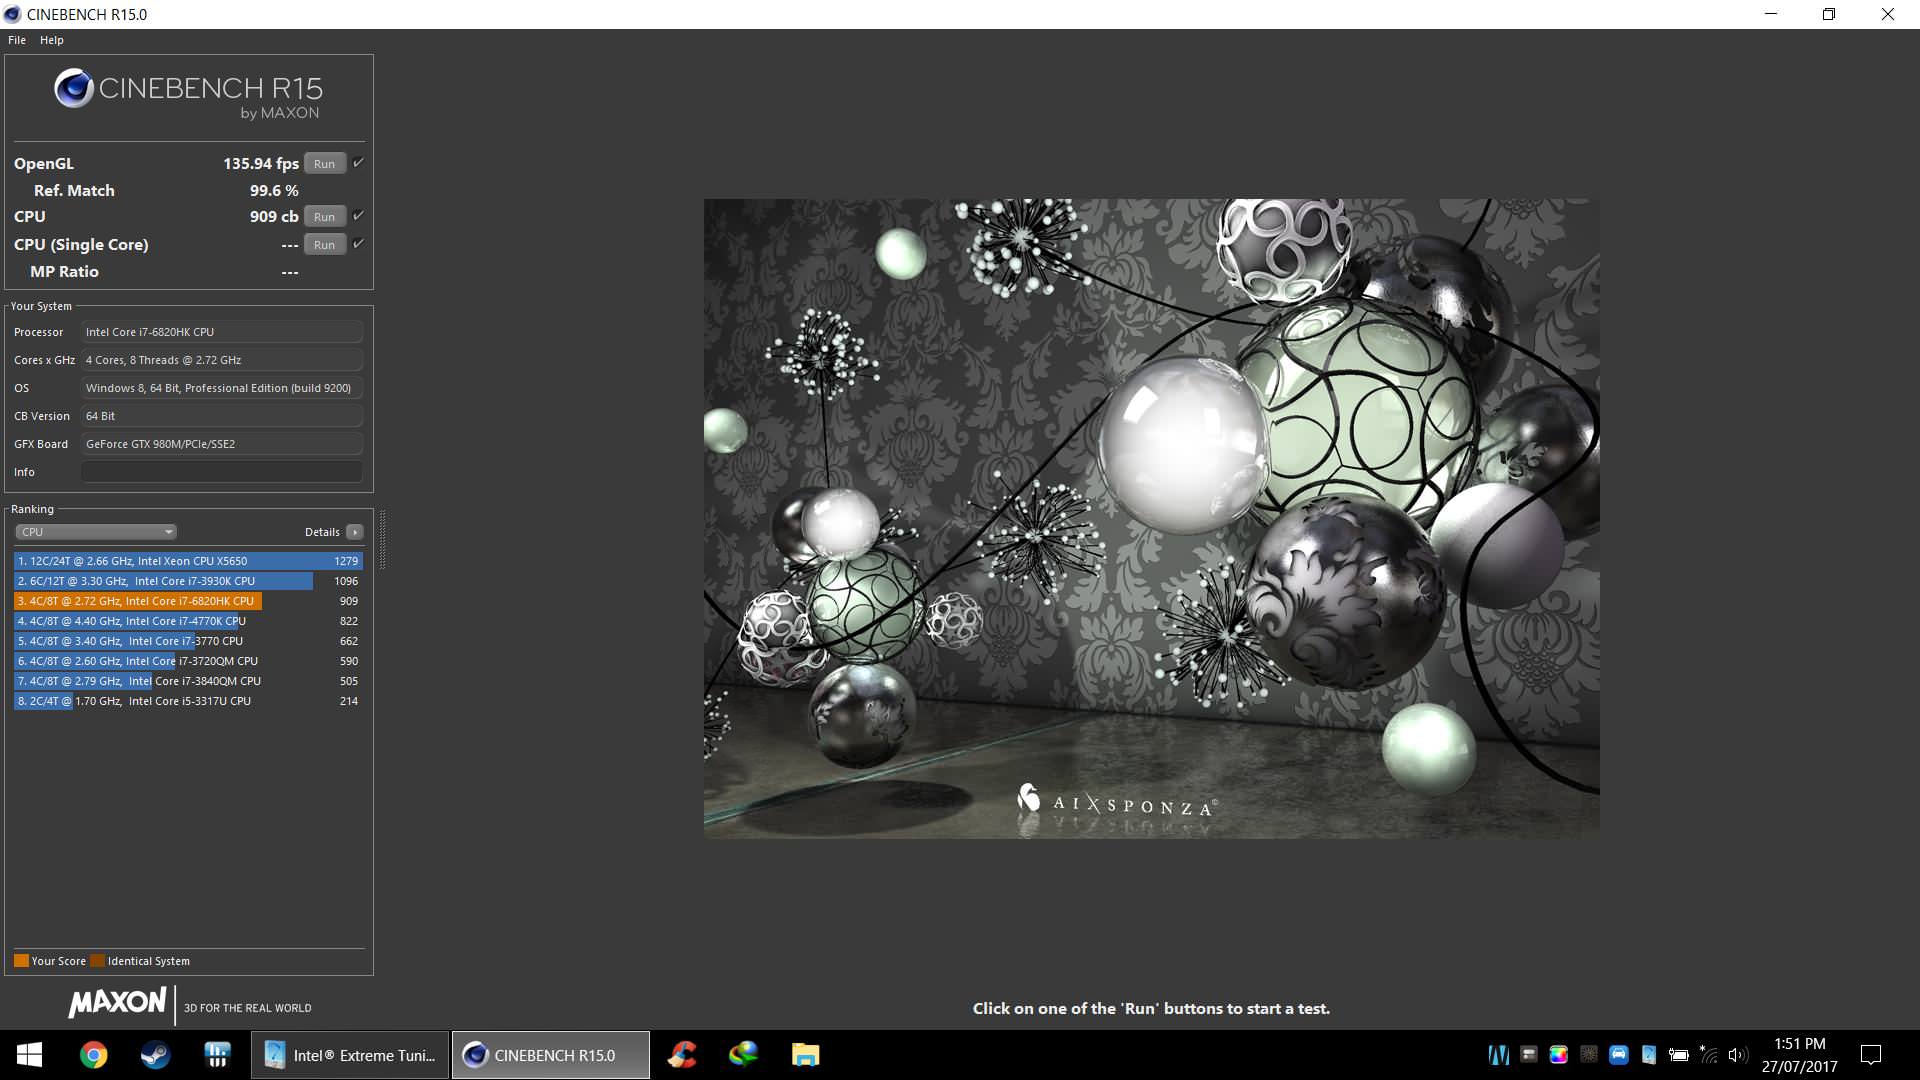
Task: Toggle the CPU Single Core checkmark
Action: (358, 243)
